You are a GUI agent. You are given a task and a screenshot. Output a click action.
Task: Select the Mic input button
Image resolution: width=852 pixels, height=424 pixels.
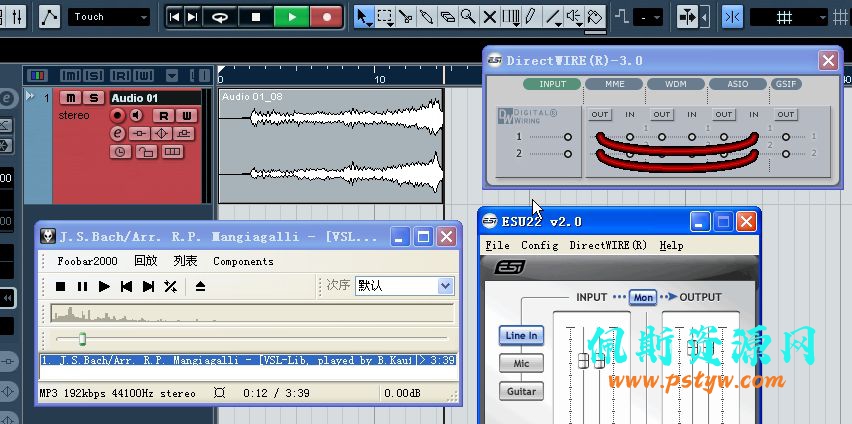tap(521, 364)
